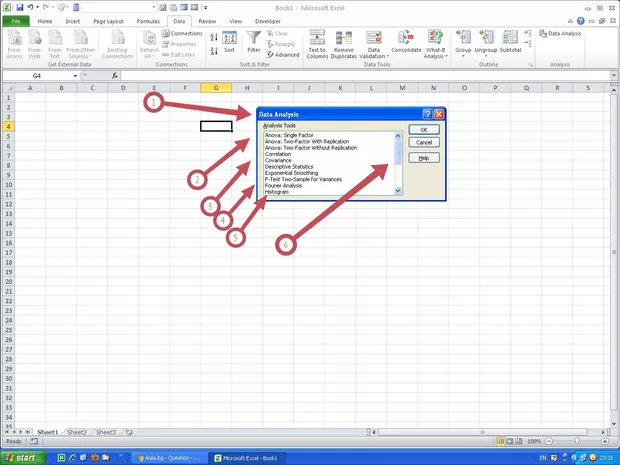Screen dimensions: 620x465
Task: Click Data Analysis dialog question mark icon
Action: pos(427,114)
